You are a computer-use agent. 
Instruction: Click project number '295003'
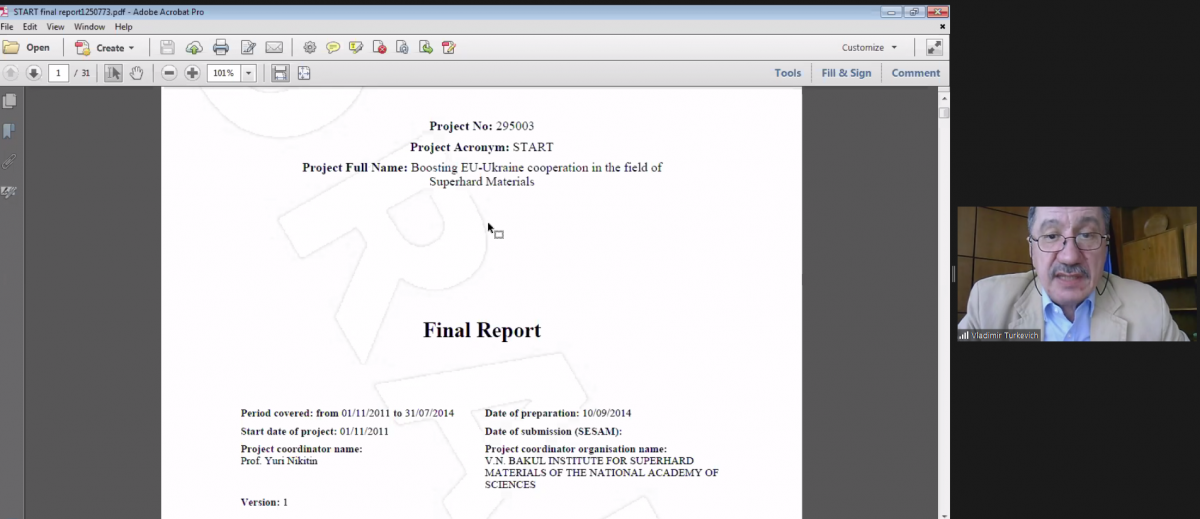[515, 126]
